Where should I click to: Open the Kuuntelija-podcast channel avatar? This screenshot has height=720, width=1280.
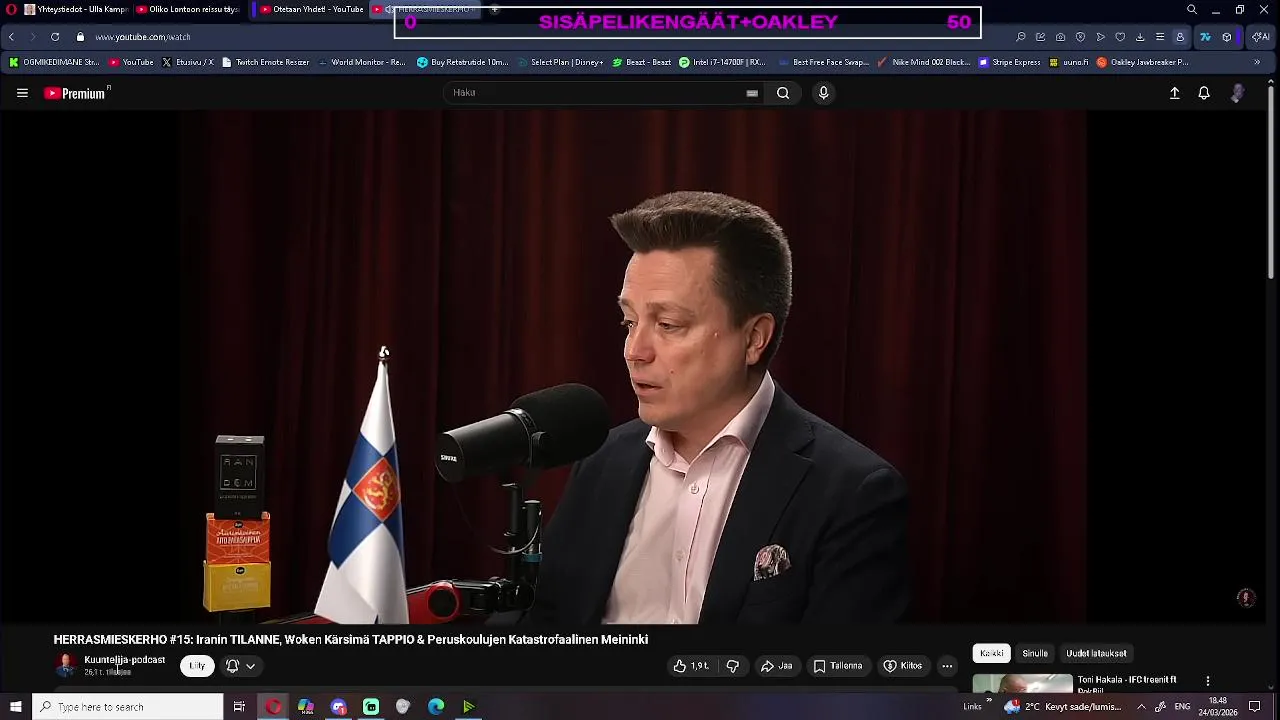click(66, 665)
